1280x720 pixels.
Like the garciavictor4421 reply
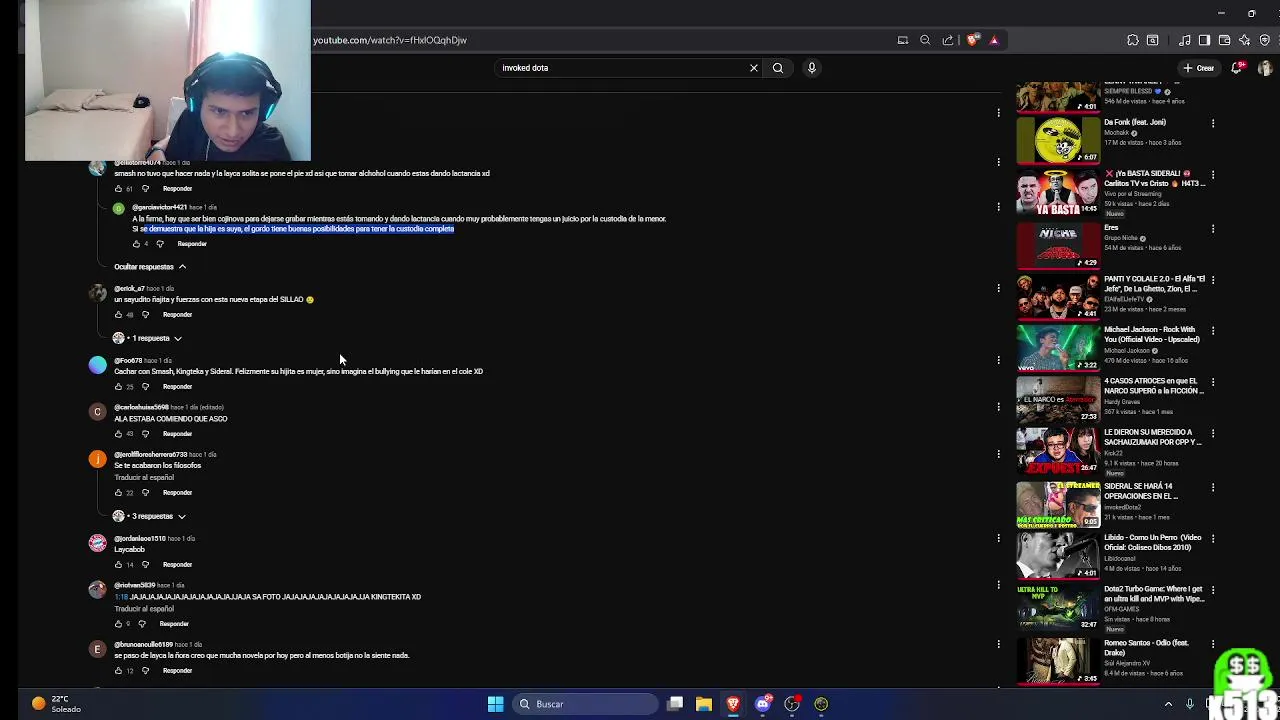coord(136,244)
